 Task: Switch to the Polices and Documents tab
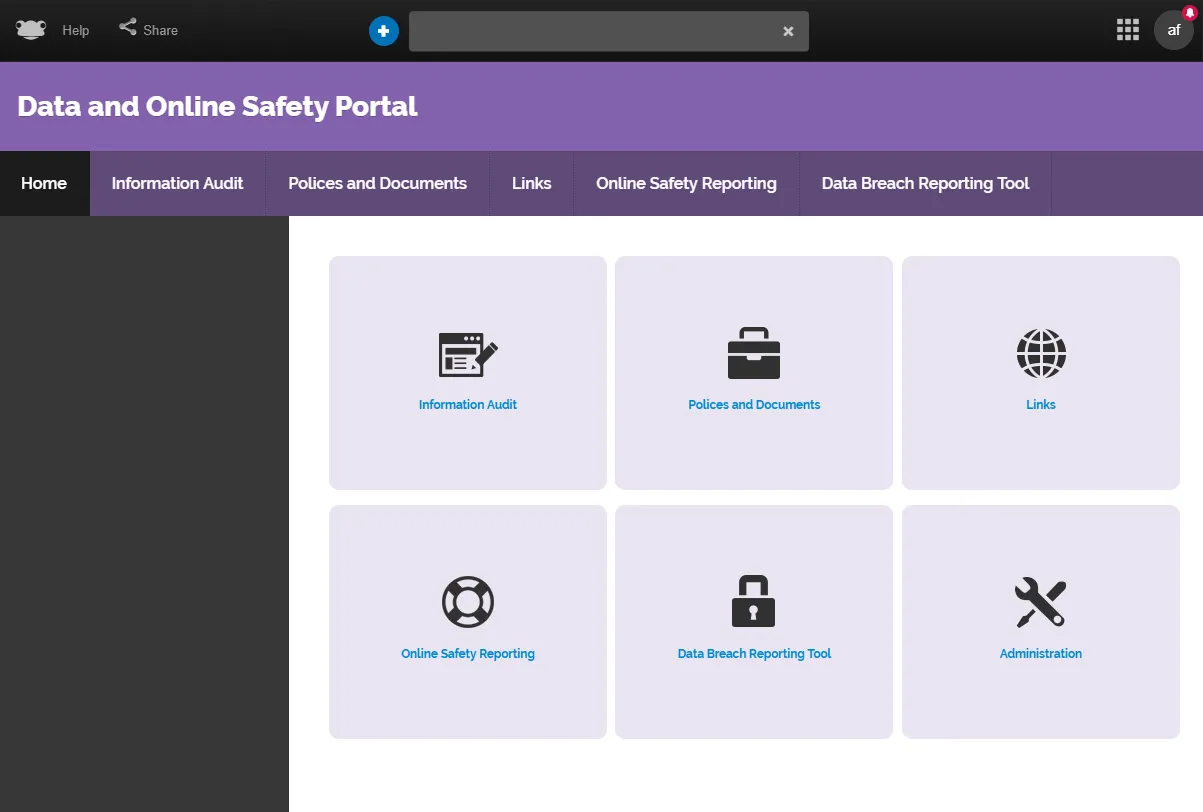click(x=378, y=183)
